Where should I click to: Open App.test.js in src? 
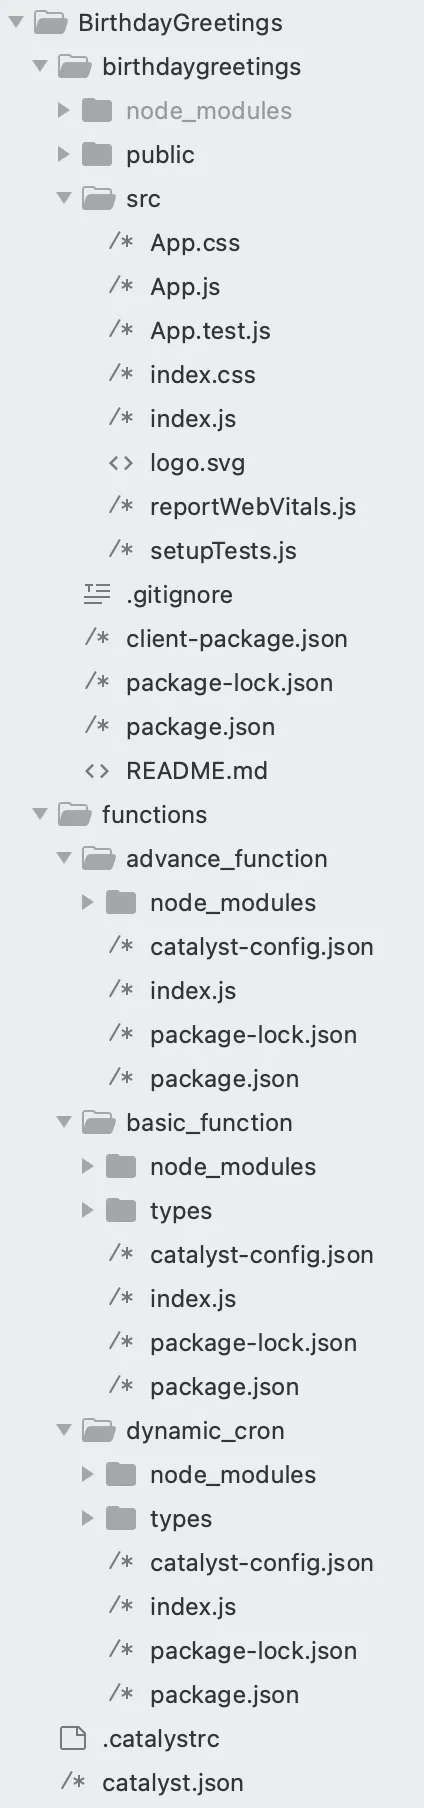tap(210, 331)
